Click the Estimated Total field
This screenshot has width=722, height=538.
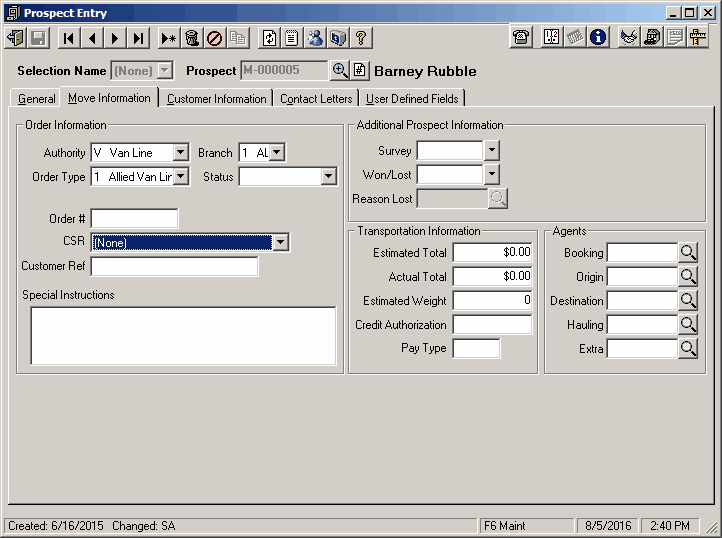click(x=492, y=252)
